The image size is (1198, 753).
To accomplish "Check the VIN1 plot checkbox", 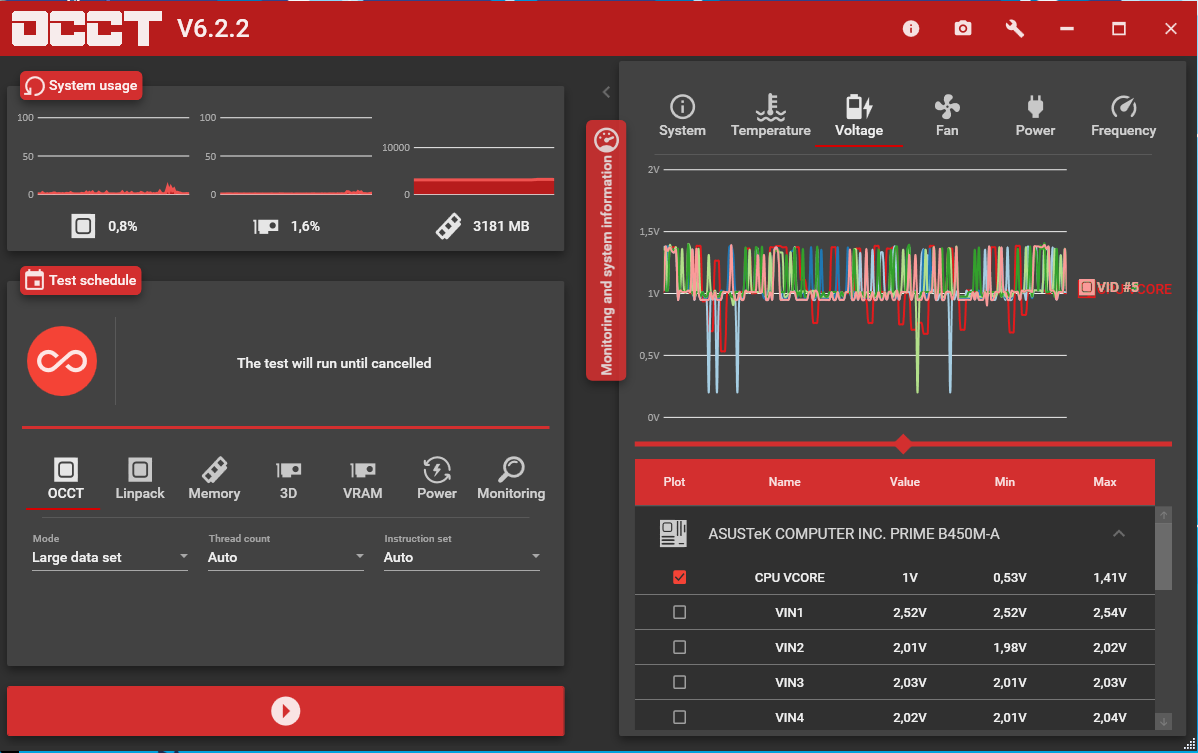I will (679, 612).
